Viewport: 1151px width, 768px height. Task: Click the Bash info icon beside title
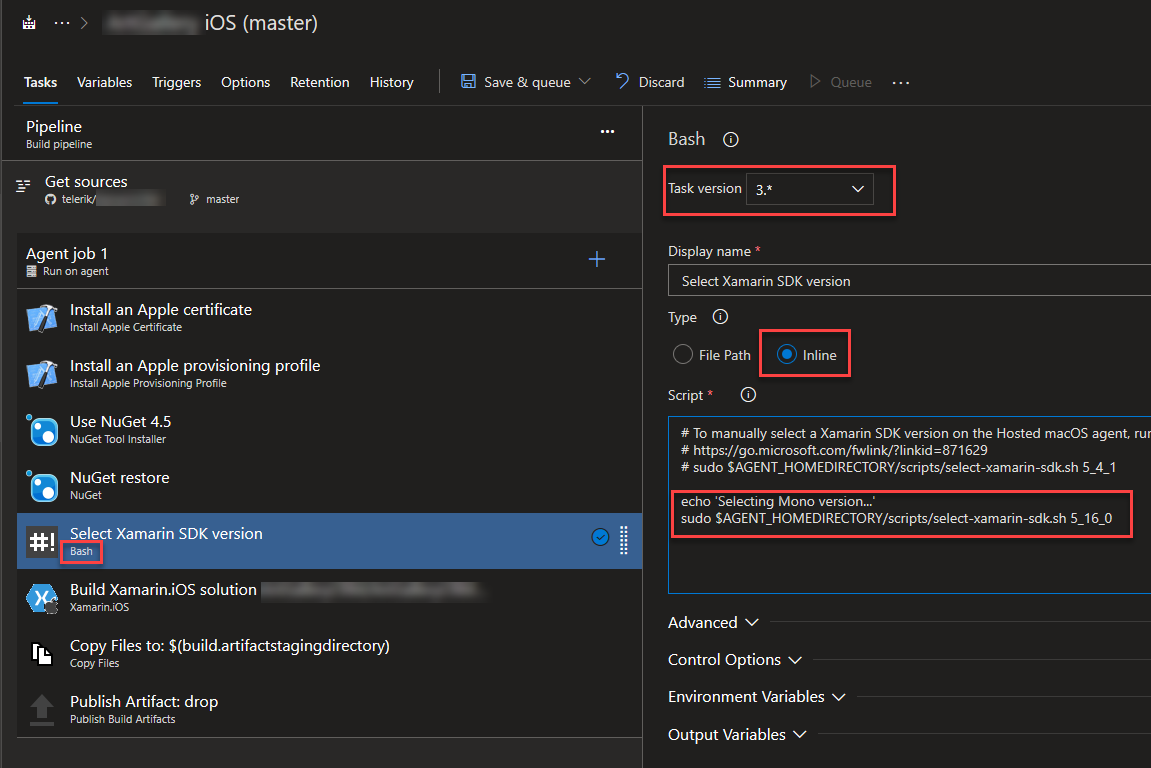[731, 140]
